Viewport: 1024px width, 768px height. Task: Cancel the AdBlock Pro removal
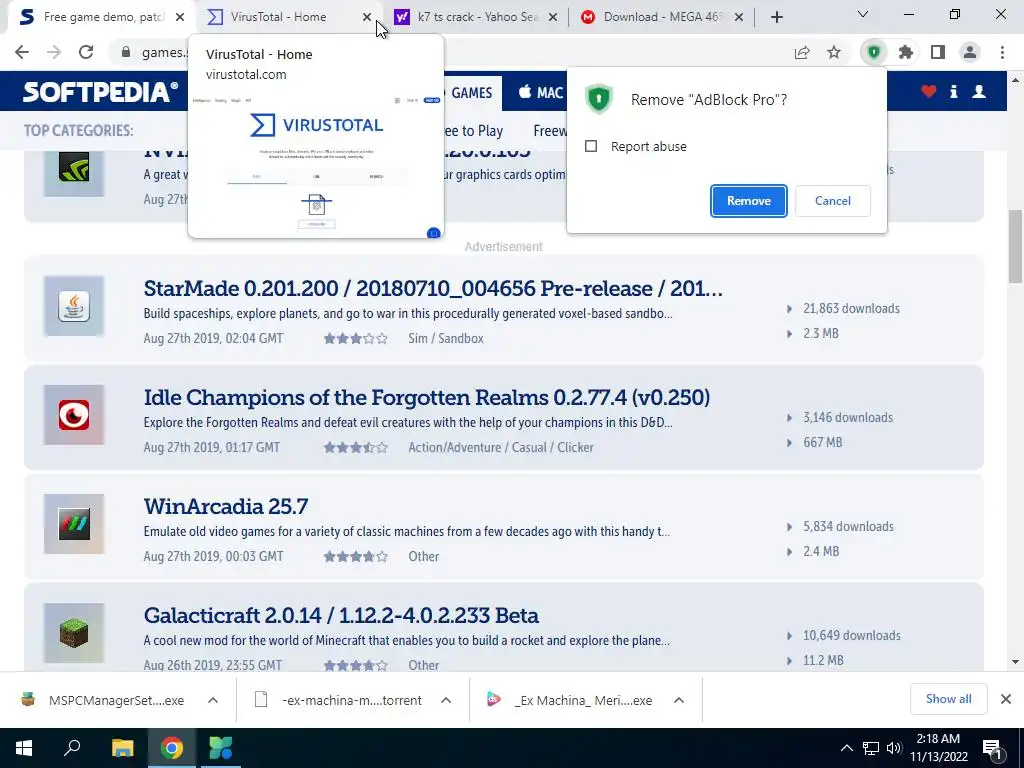pyautogui.click(x=833, y=200)
